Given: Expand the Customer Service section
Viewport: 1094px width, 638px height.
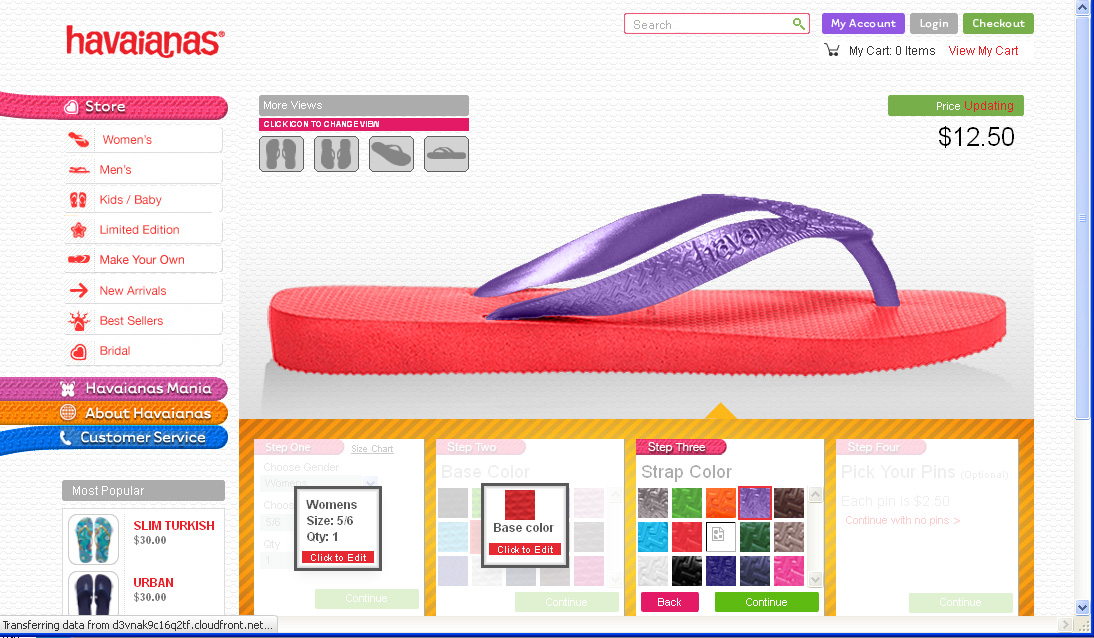Looking at the screenshot, I should point(142,437).
